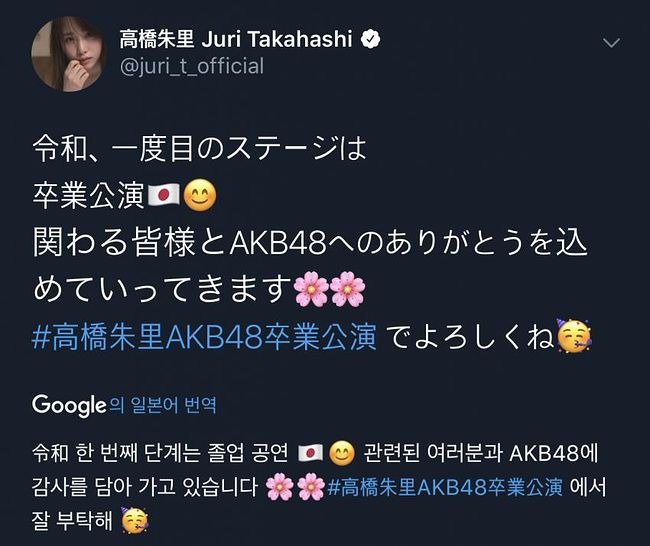The width and height of the screenshot is (650, 546).
Task: Click the first cherry blossom emoji in tweet
Action: click(311, 289)
